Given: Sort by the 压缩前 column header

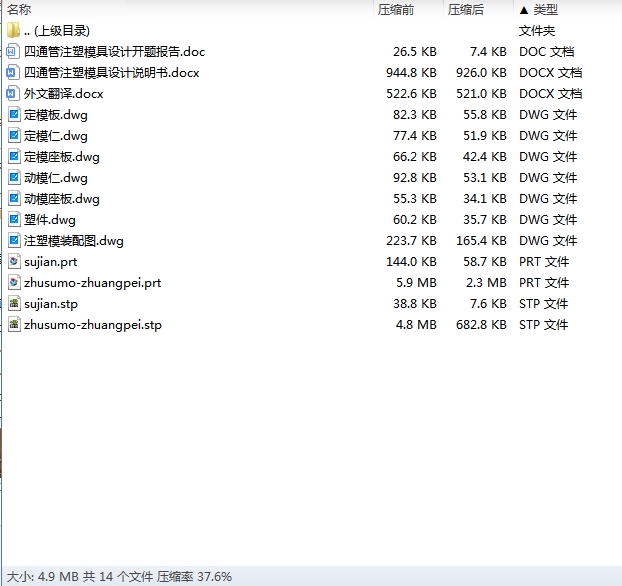Looking at the screenshot, I should tap(395, 10).
